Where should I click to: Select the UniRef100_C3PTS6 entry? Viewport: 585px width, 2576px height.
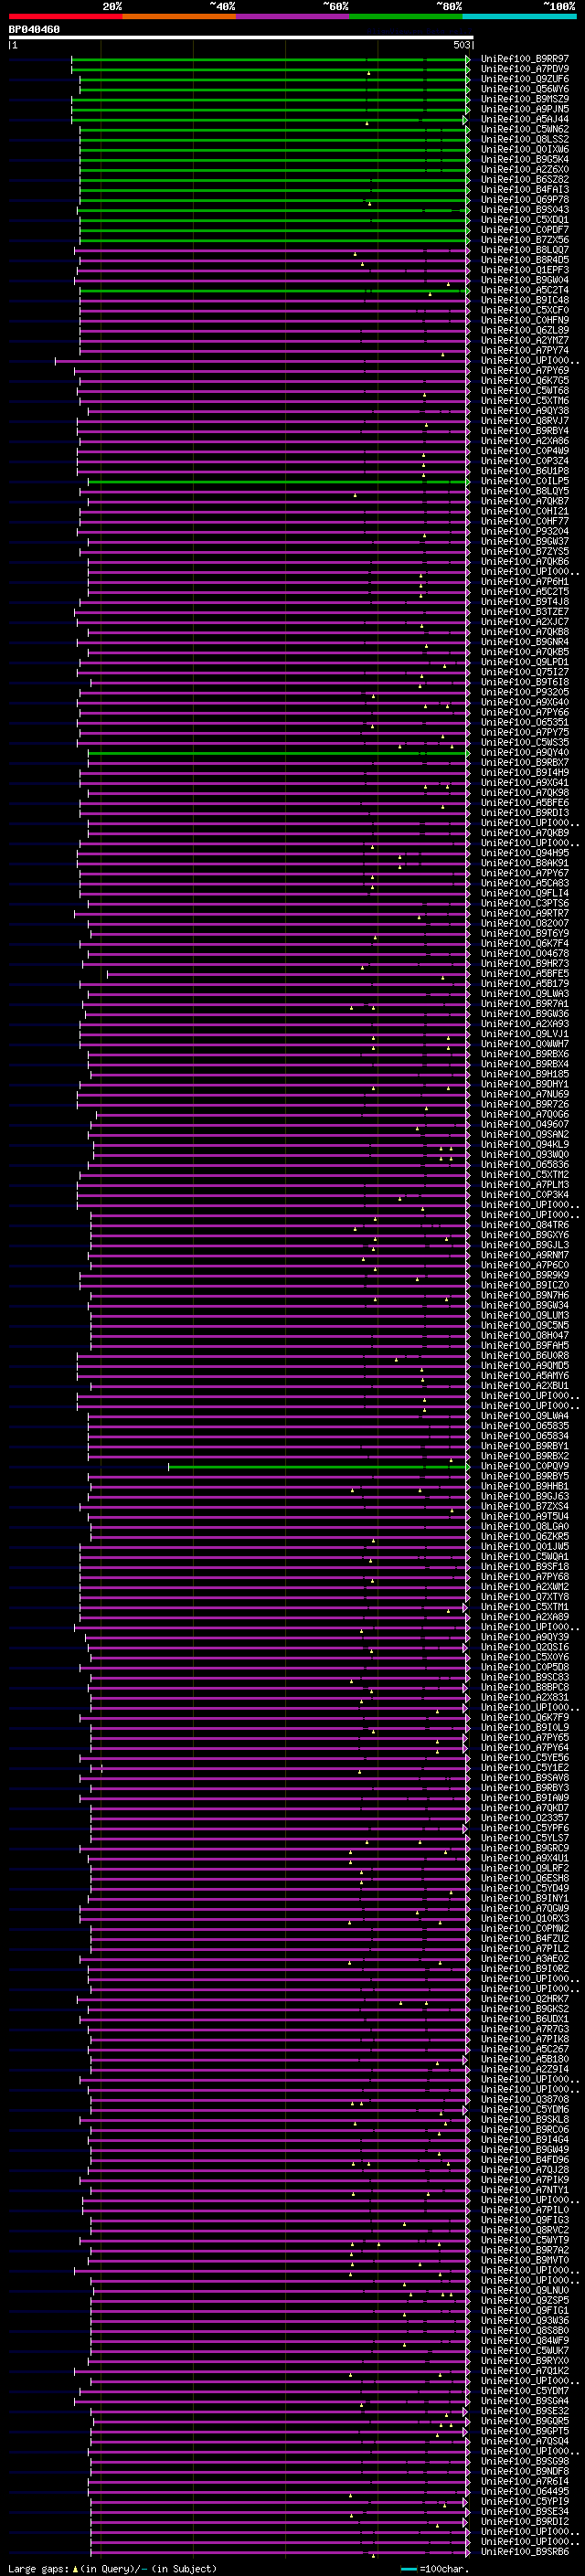525,903
